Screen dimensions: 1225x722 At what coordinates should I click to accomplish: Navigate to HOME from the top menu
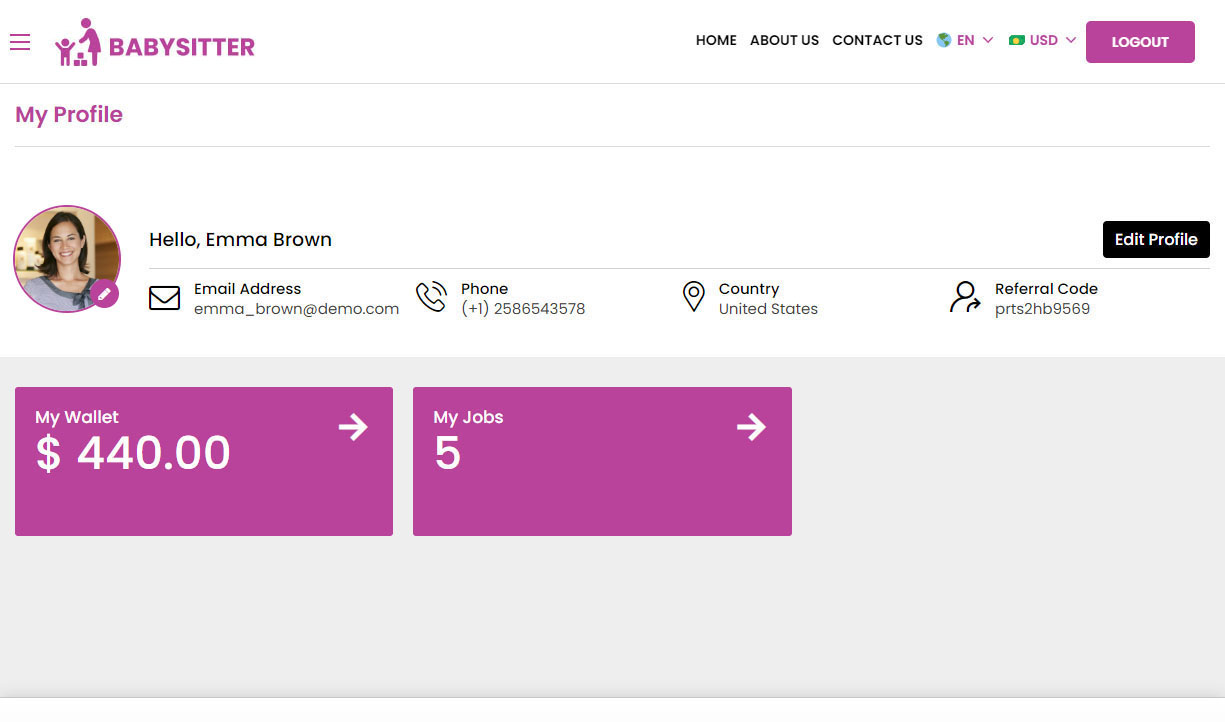click(716, 40)
